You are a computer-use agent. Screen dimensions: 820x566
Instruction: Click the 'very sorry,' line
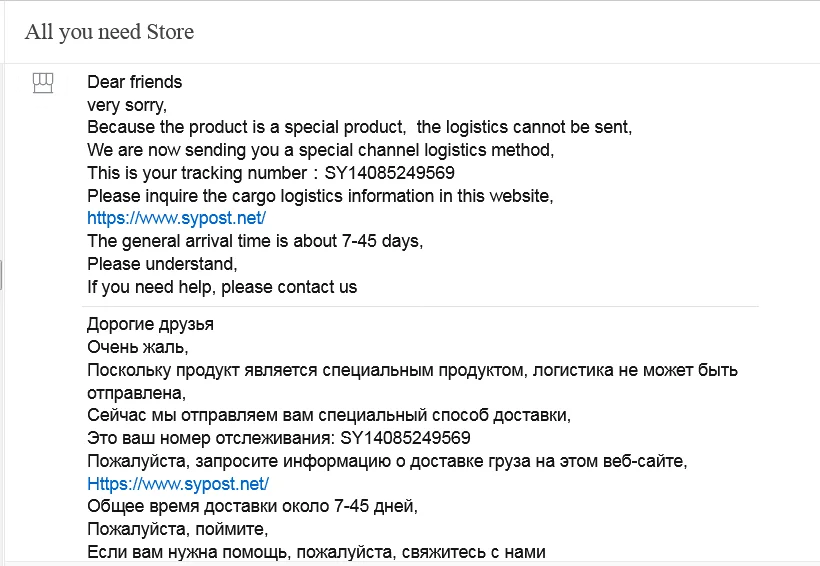(x=127, y=105)
